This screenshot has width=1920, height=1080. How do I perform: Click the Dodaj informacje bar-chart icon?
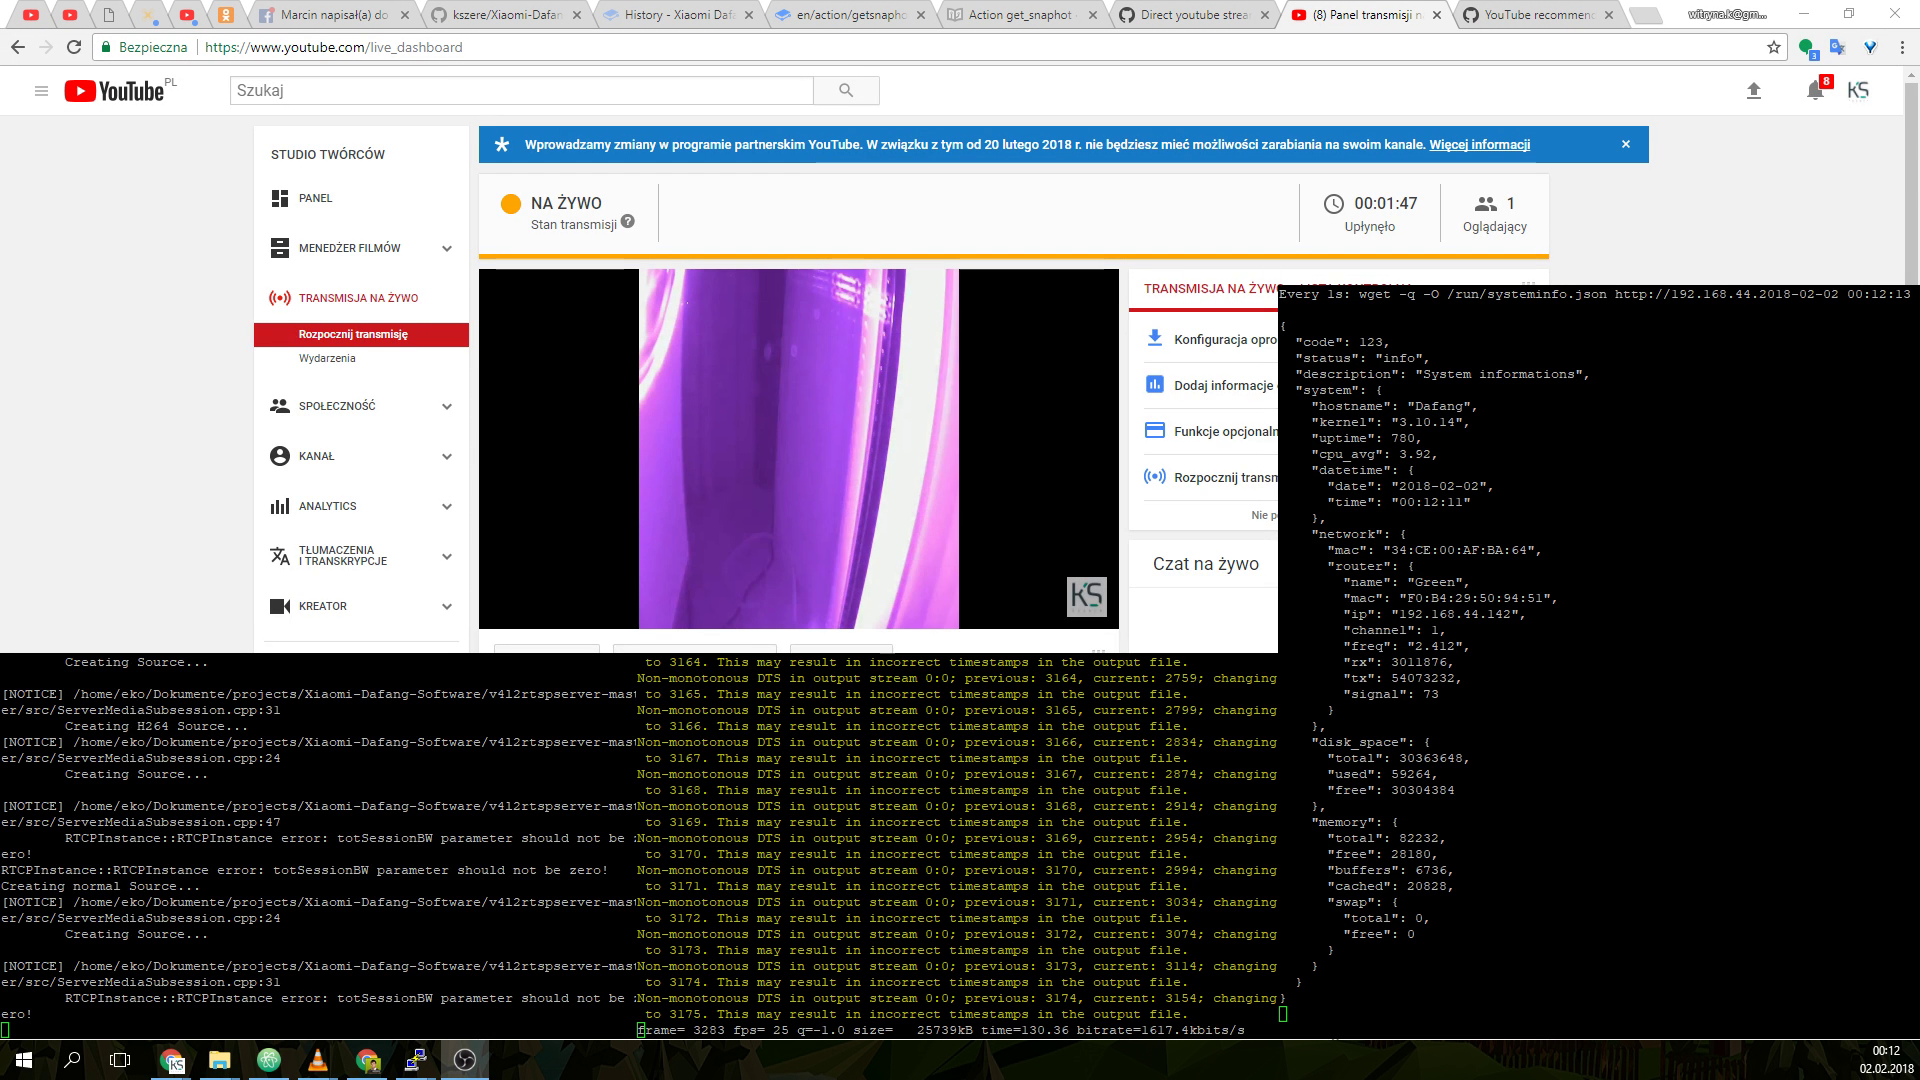[x=1155, y=385]
